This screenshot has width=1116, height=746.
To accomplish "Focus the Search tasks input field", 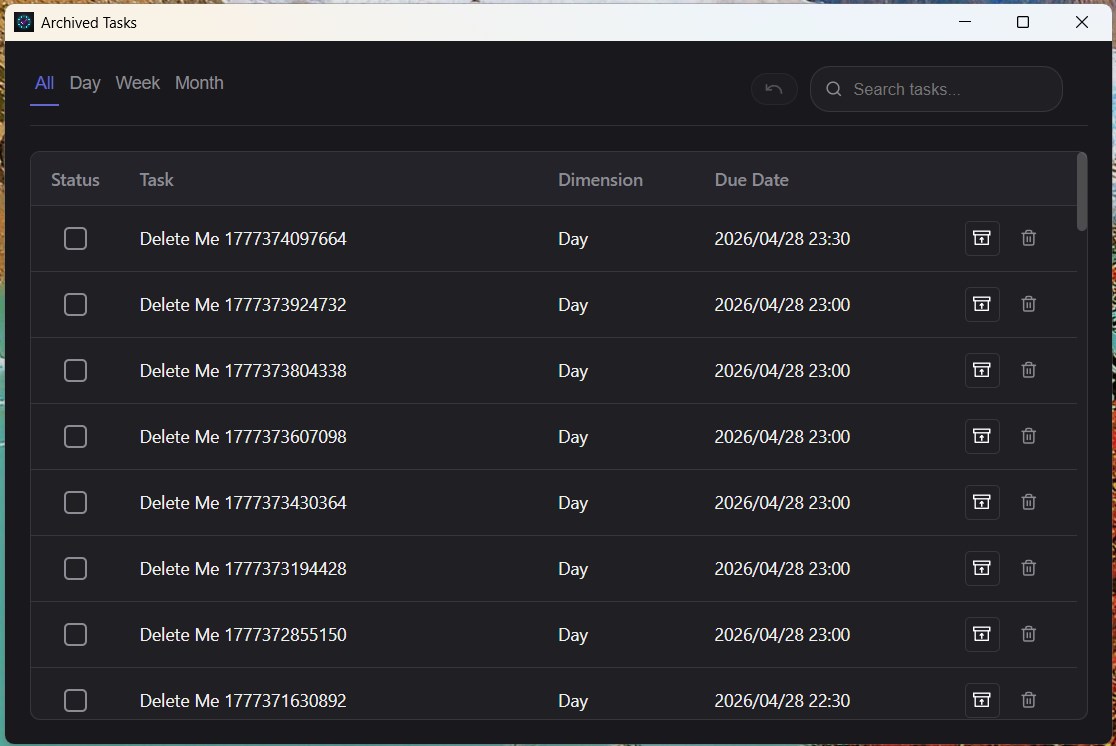I will [x=936, y=89].
